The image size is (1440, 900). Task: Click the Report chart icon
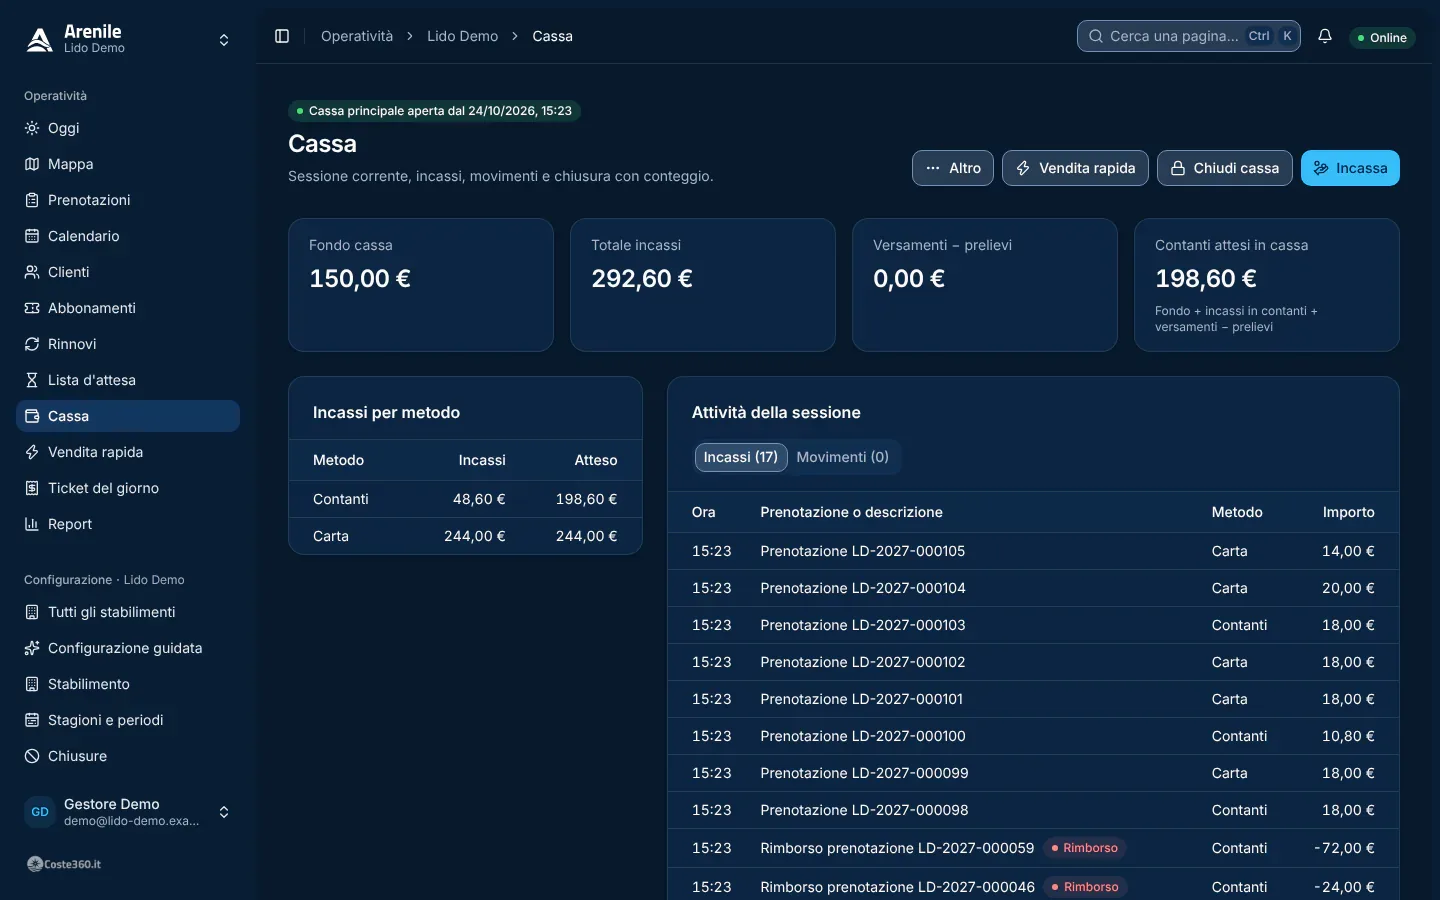click(32, 524)
